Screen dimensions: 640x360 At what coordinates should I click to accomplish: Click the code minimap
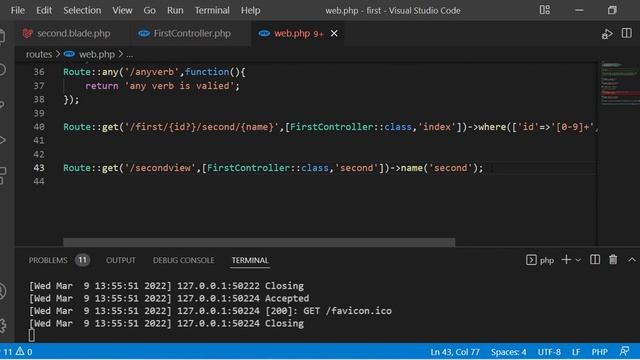click(619, 84)
